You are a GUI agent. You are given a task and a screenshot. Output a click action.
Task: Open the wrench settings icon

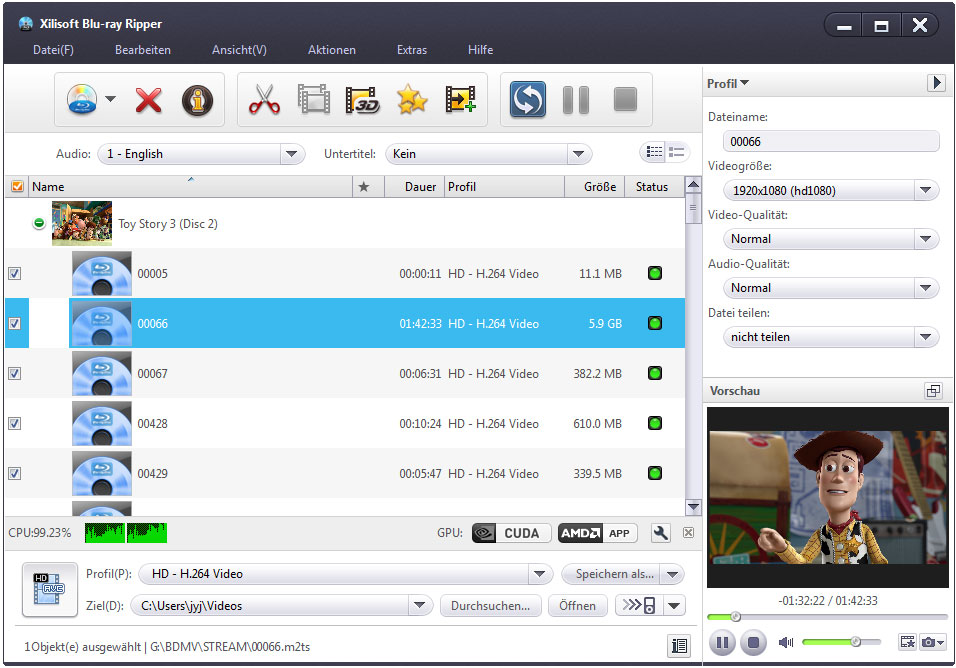[x=660, y=533]
